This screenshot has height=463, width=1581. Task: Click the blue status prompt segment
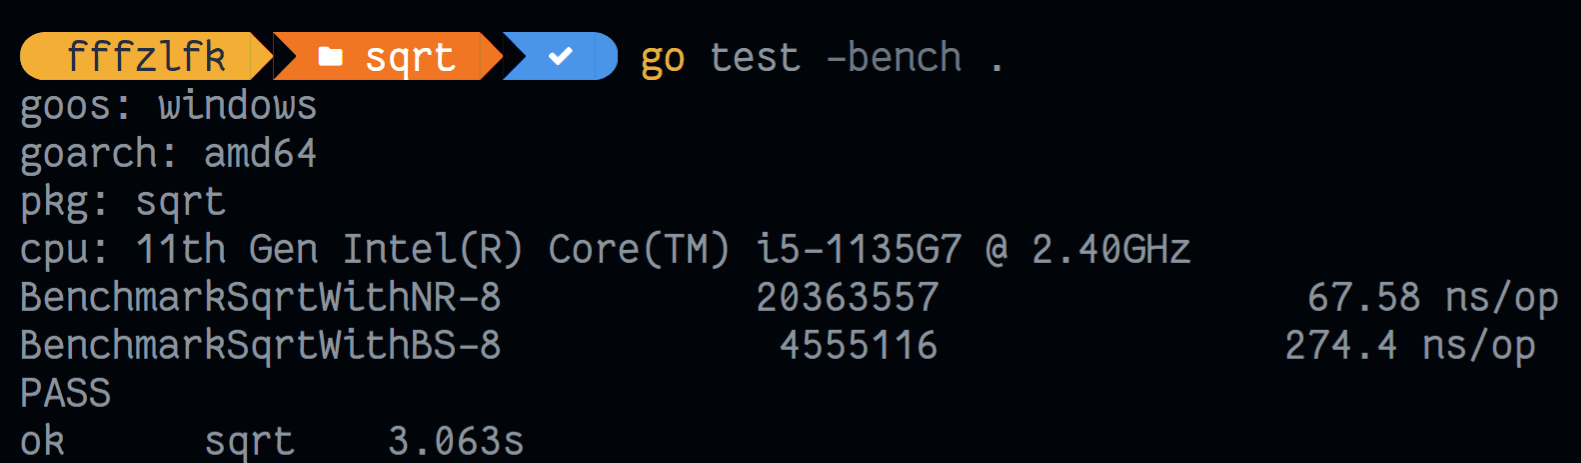pyautogui.click(x=560, y=56)
